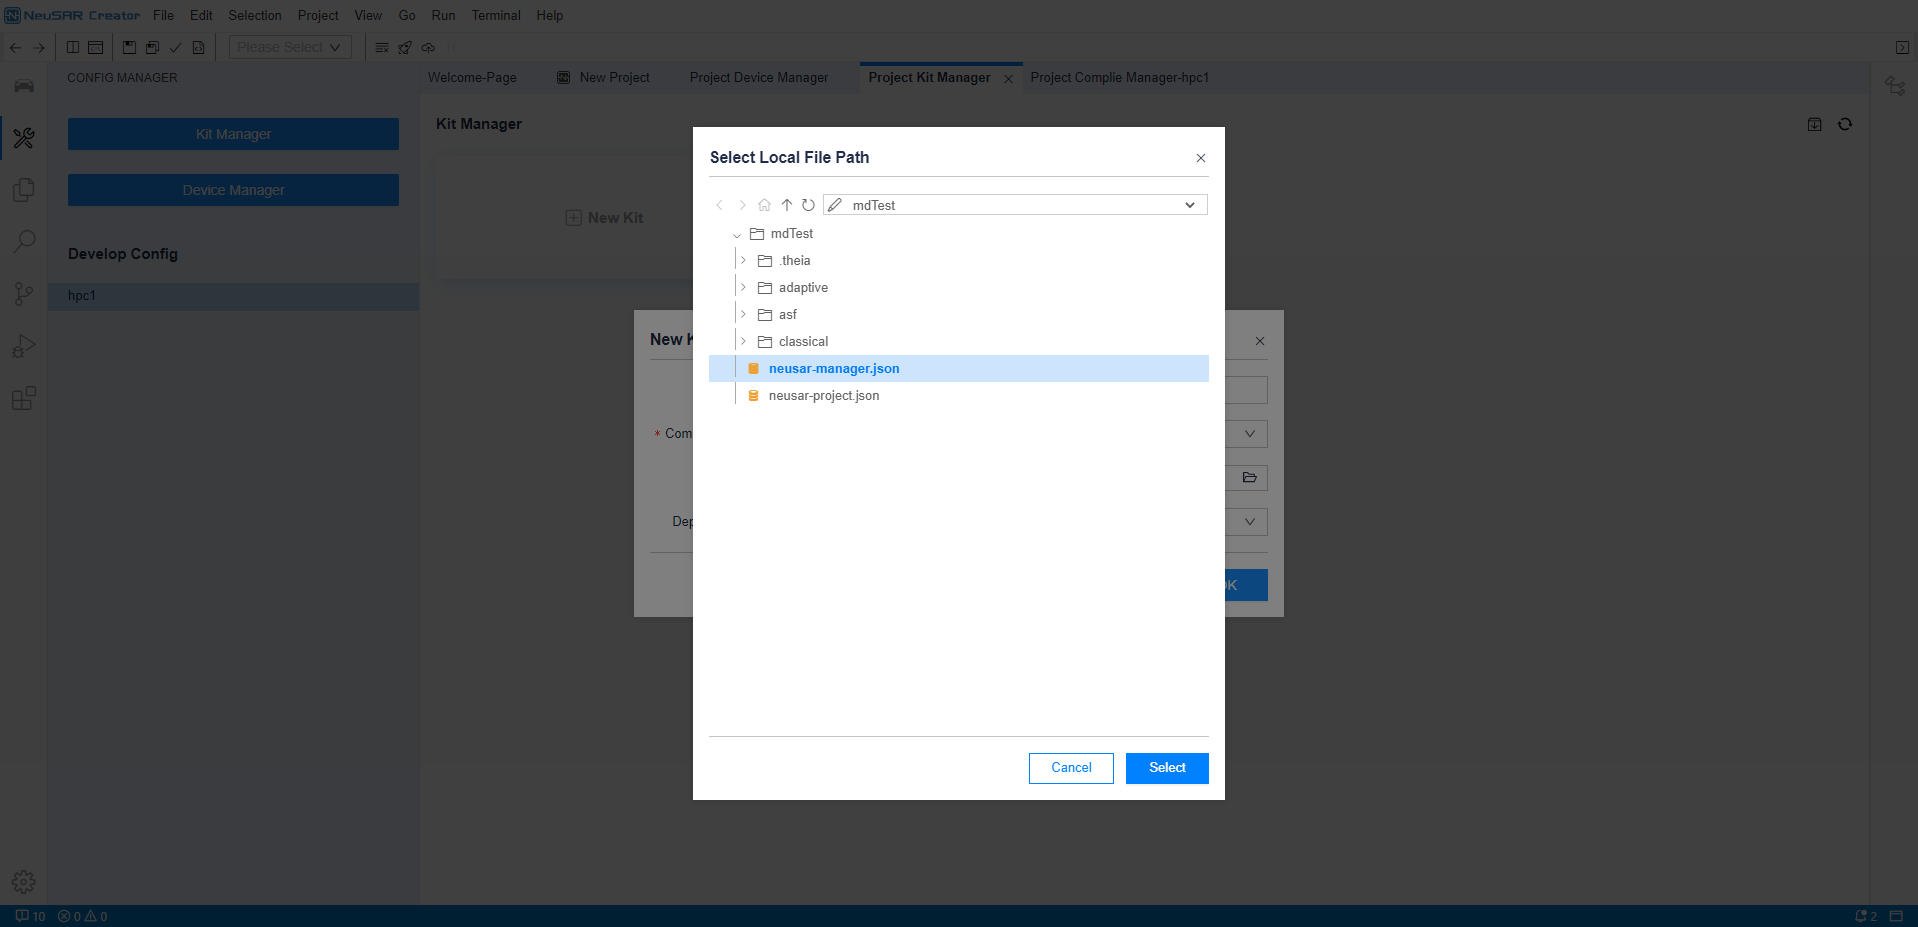Open the Source Control sidebar icon
The image size is (1918, 927).
point(24,294)
